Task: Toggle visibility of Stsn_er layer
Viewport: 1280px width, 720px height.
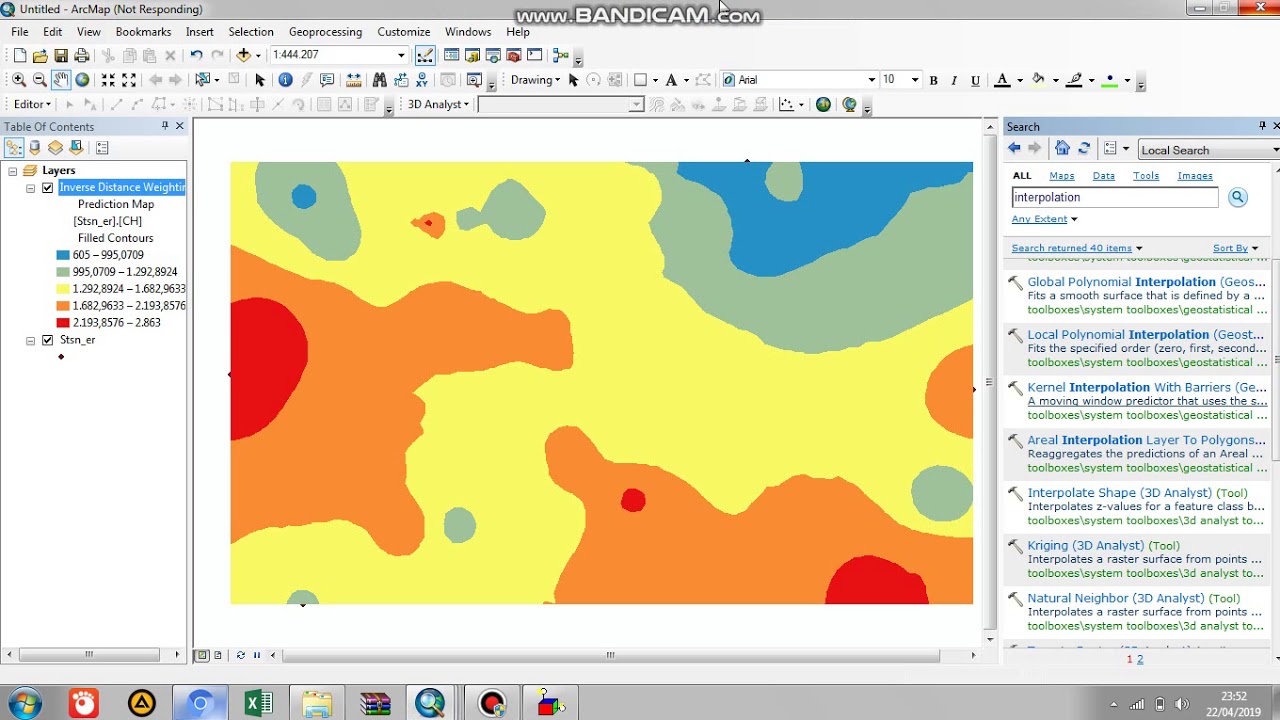Action: (47, 340)
